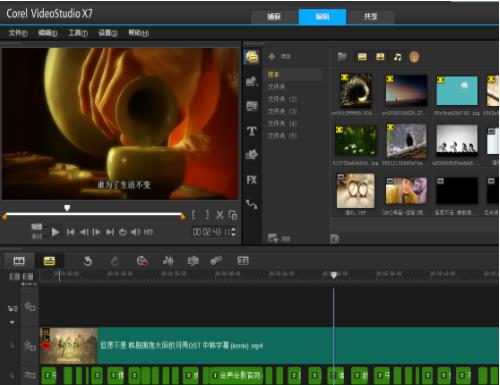Screen dimensions: 500x385
Task: Click the preview scrubber handle
Action: (x=67, y=208)
